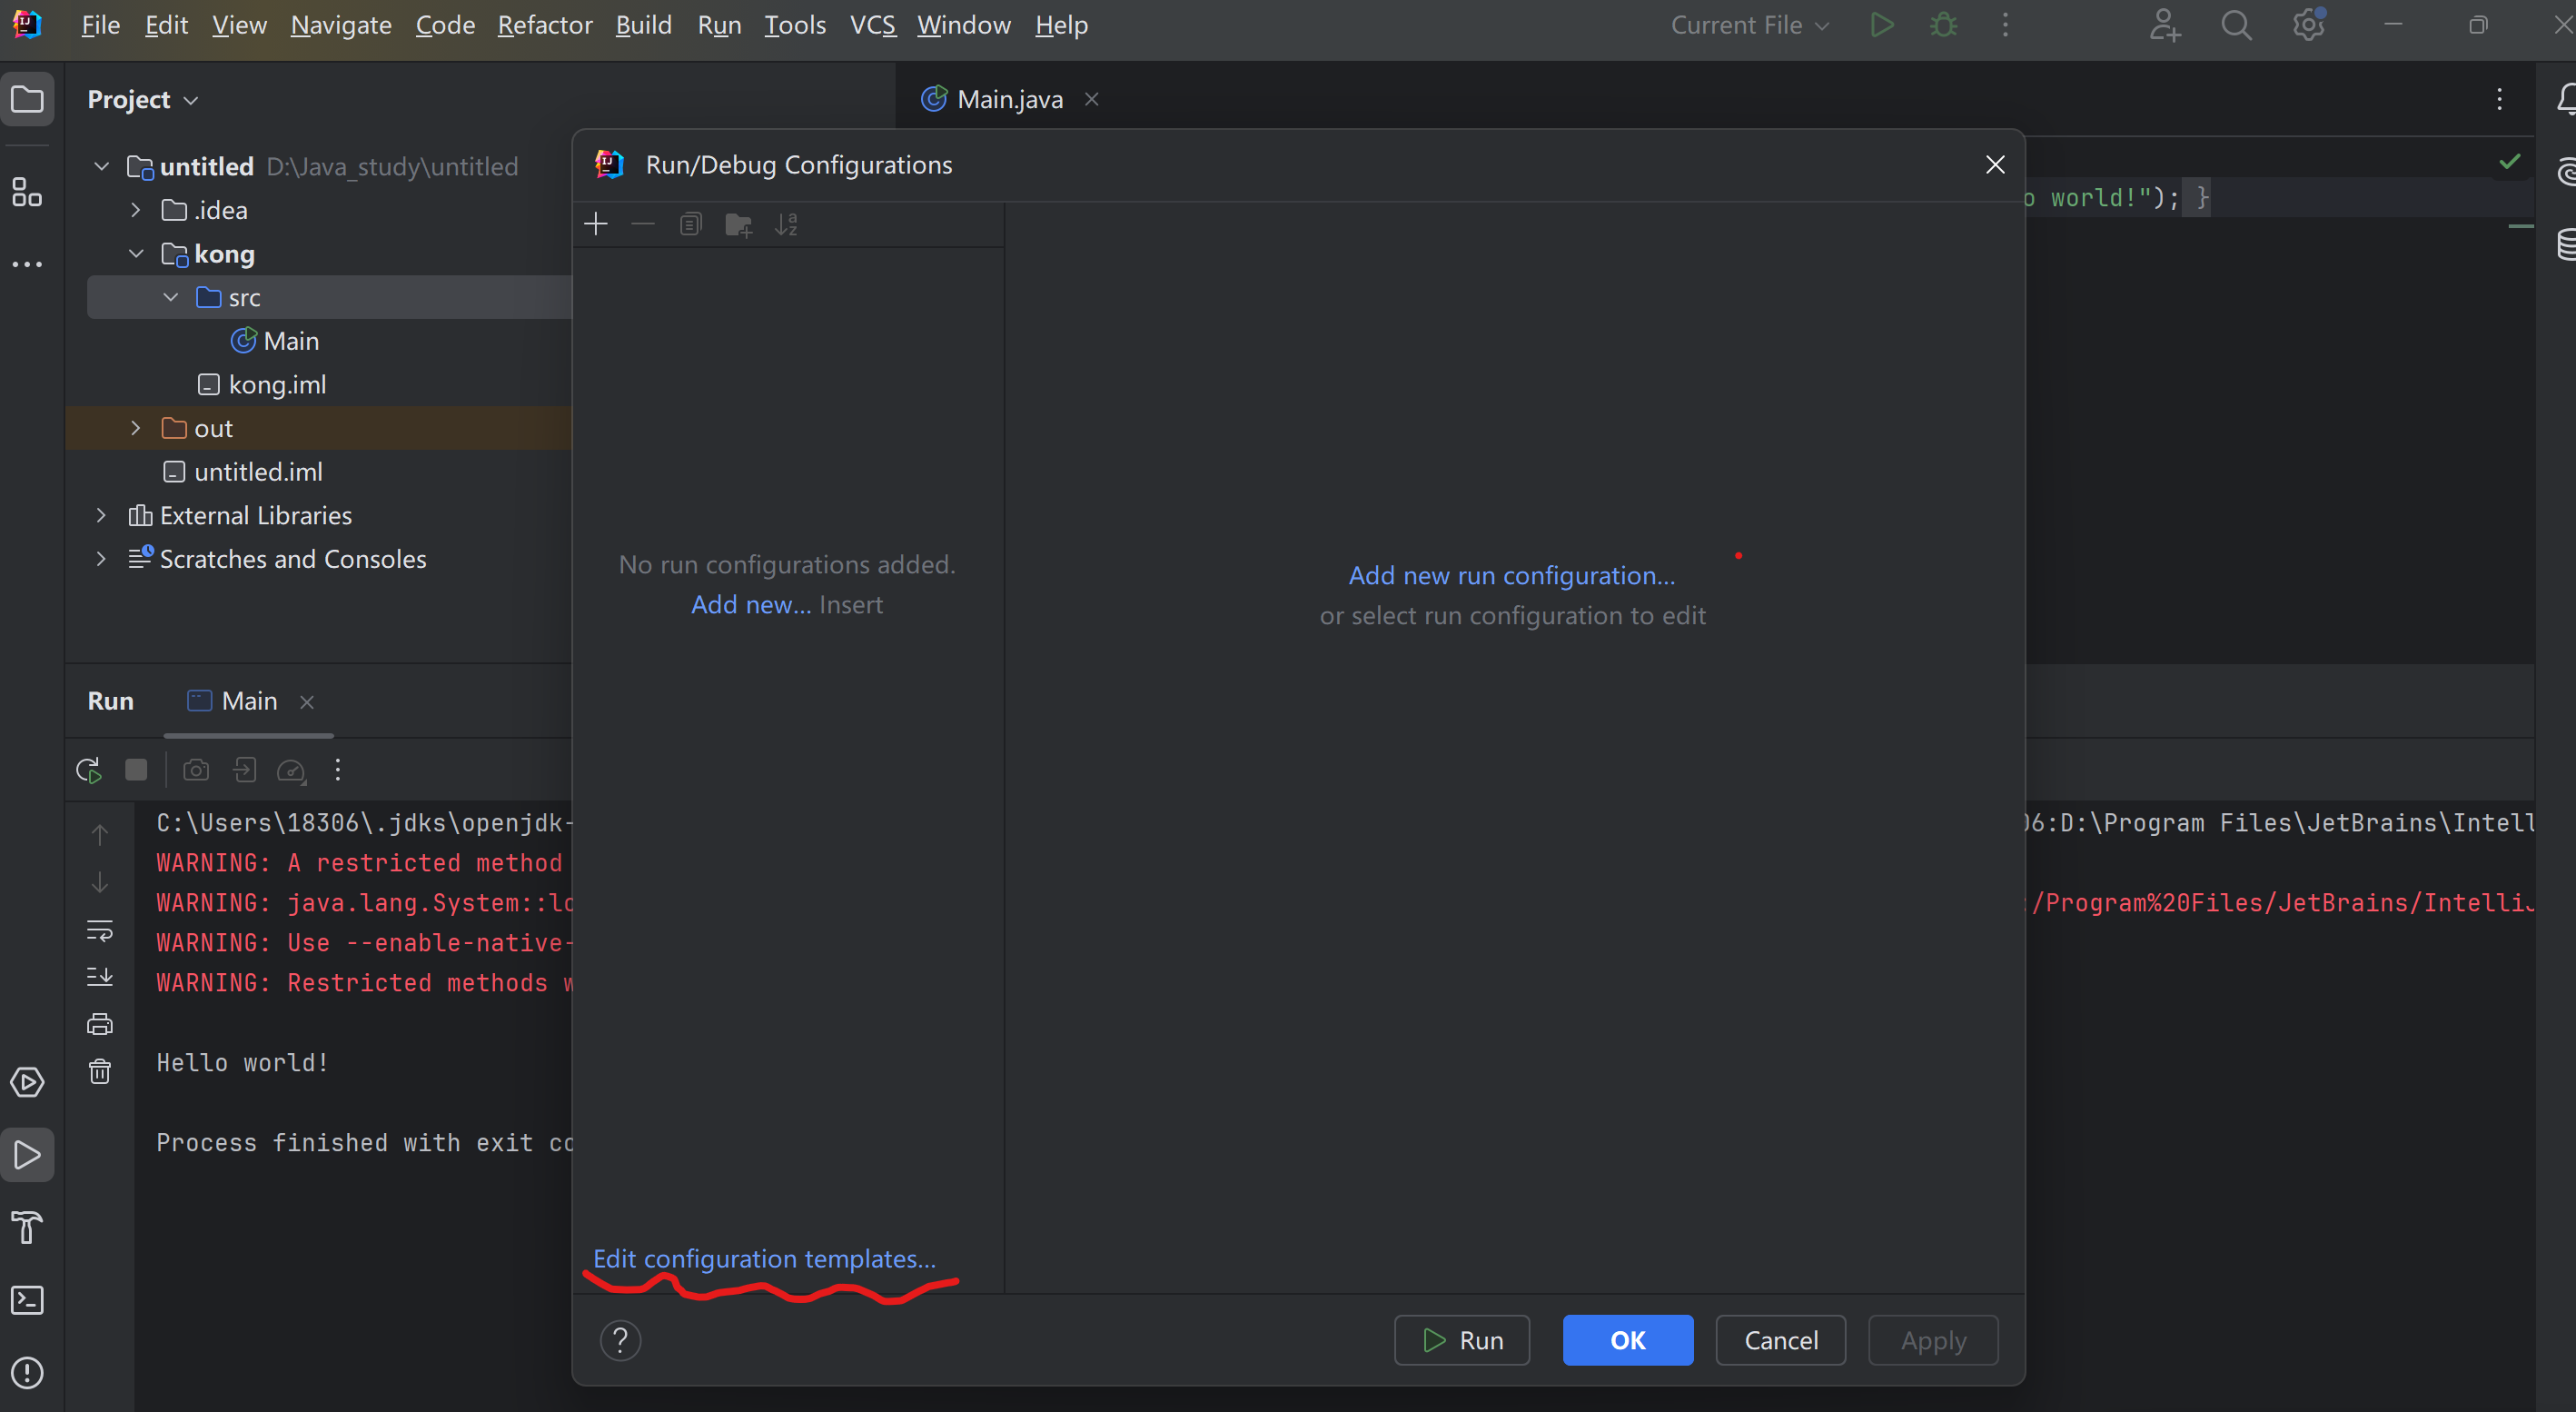Collapse the untitled project root node
Viewport: 2576px width, 1412px height.
click(x=101, y=166)
